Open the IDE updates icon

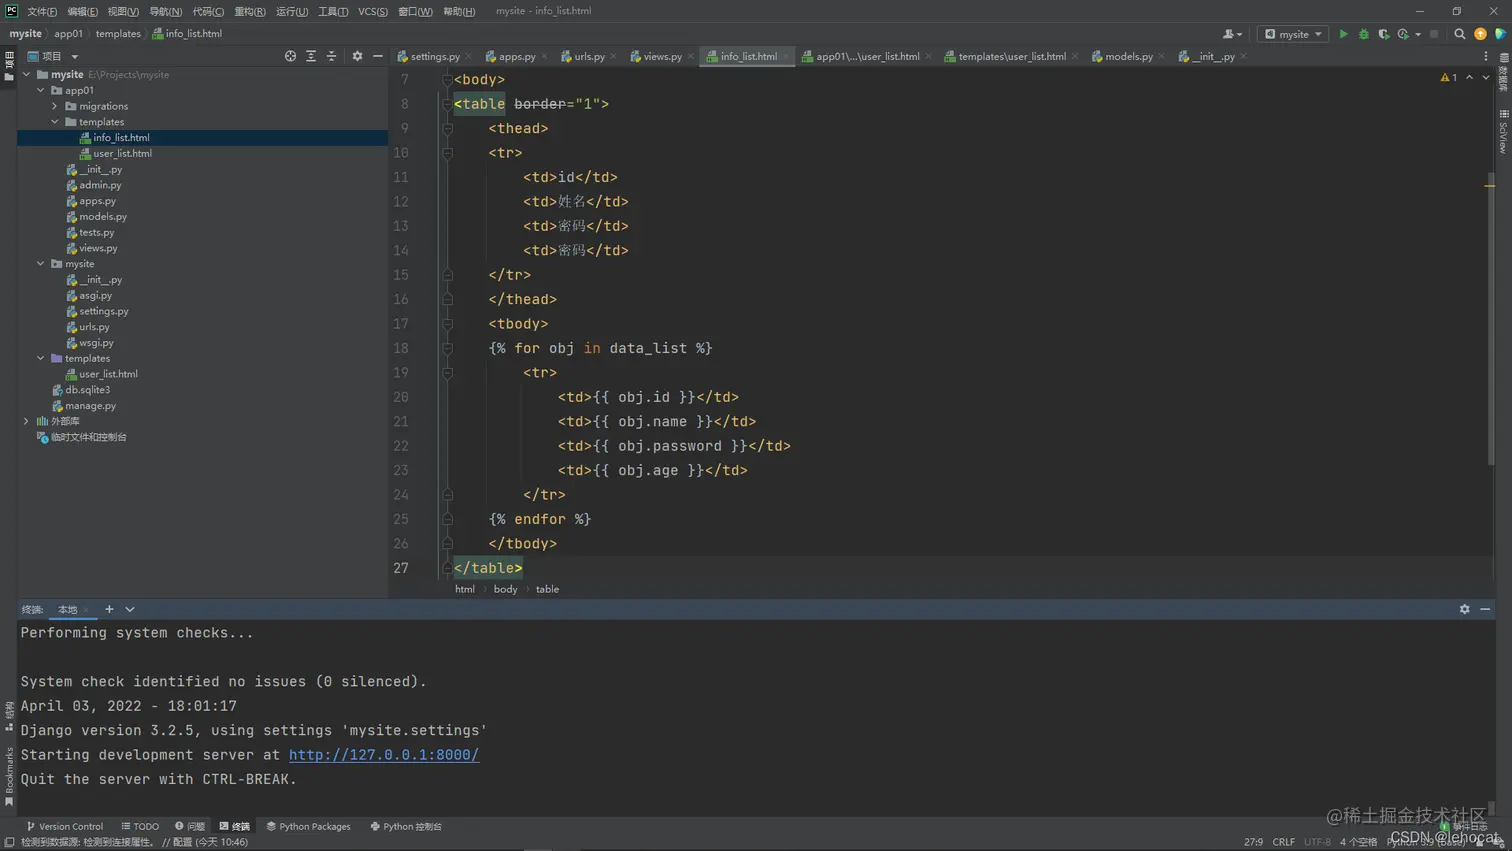pos(1481,34)
